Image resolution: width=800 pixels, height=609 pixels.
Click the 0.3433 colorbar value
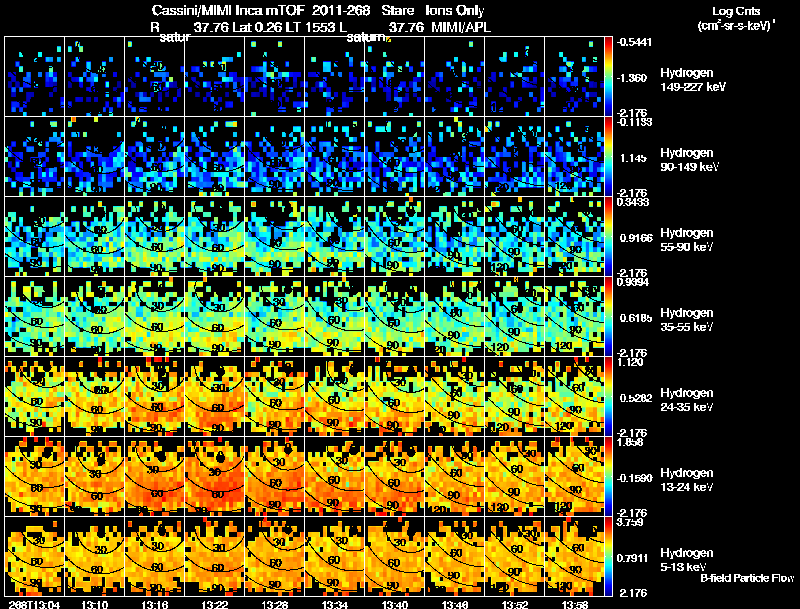pos(633,202)
